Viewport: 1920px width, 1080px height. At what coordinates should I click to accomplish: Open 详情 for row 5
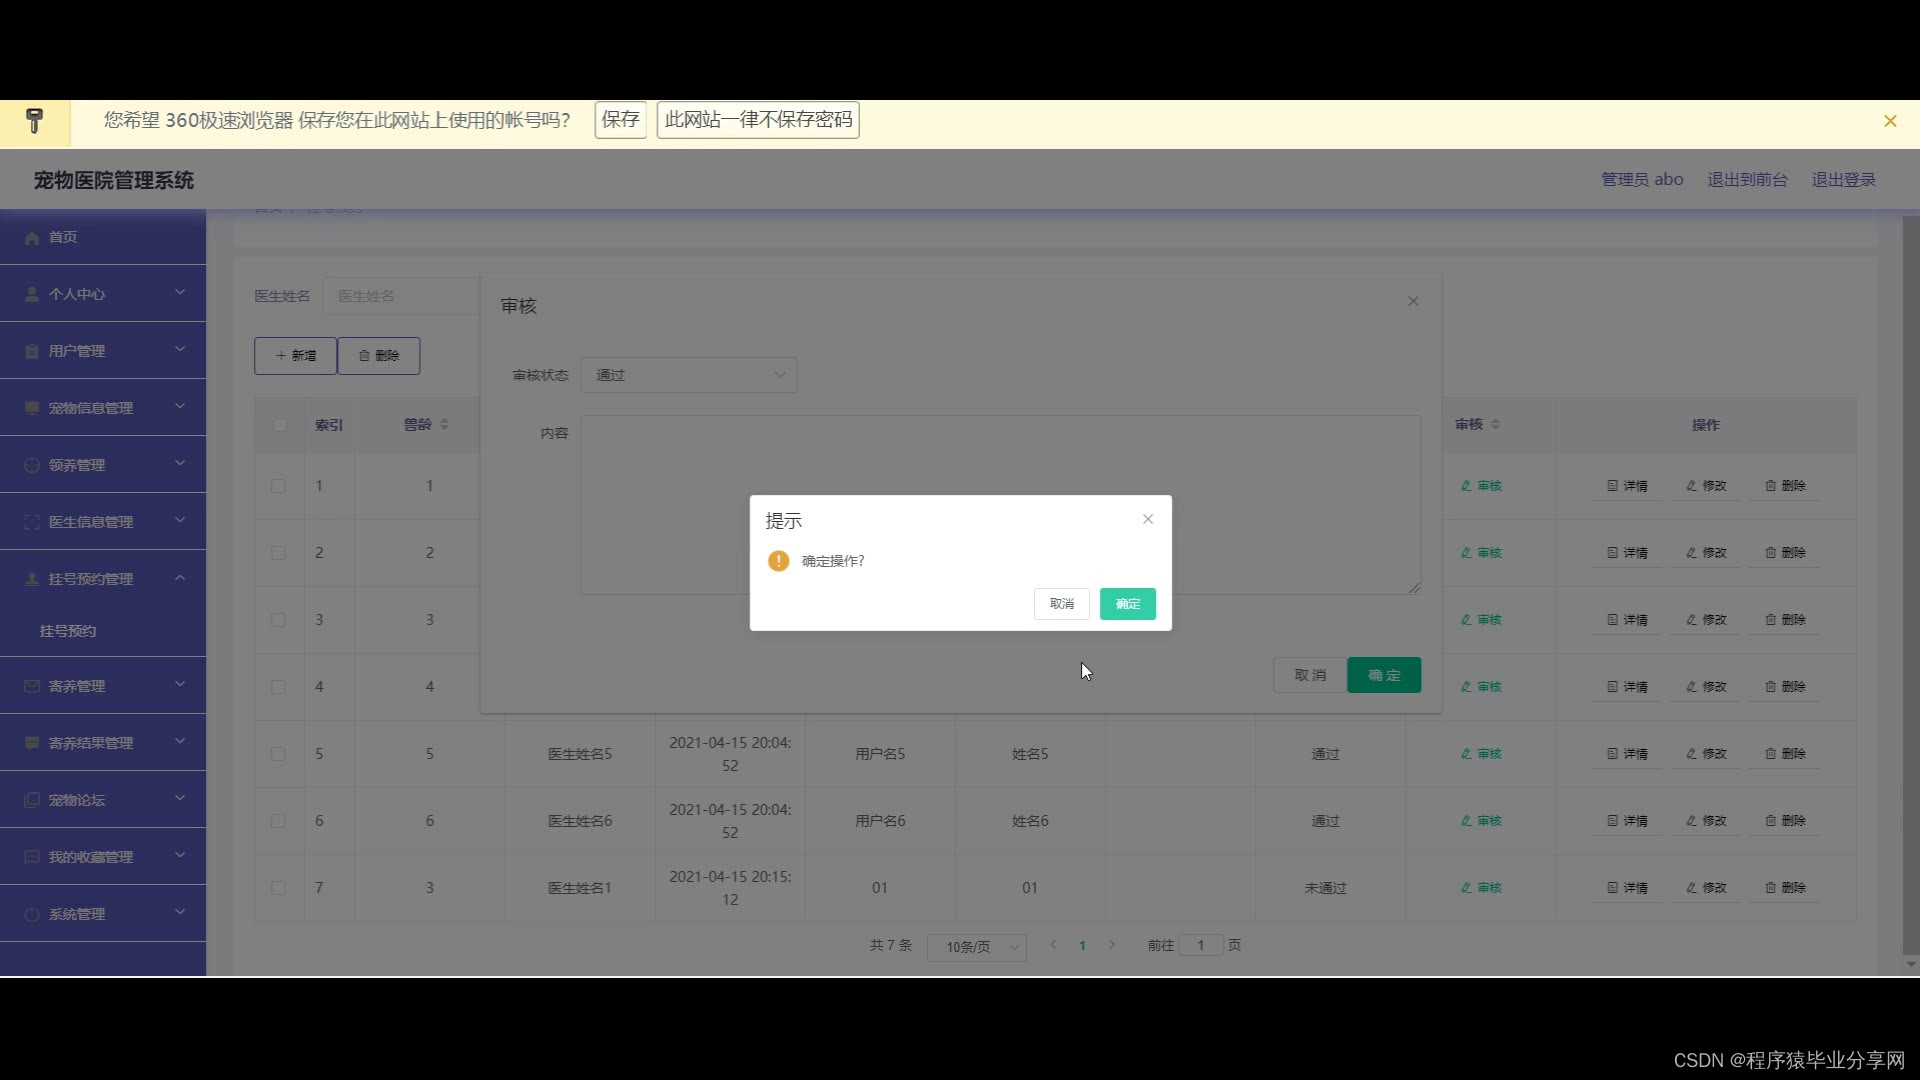pyautogui.click(x=1627, y=754)
